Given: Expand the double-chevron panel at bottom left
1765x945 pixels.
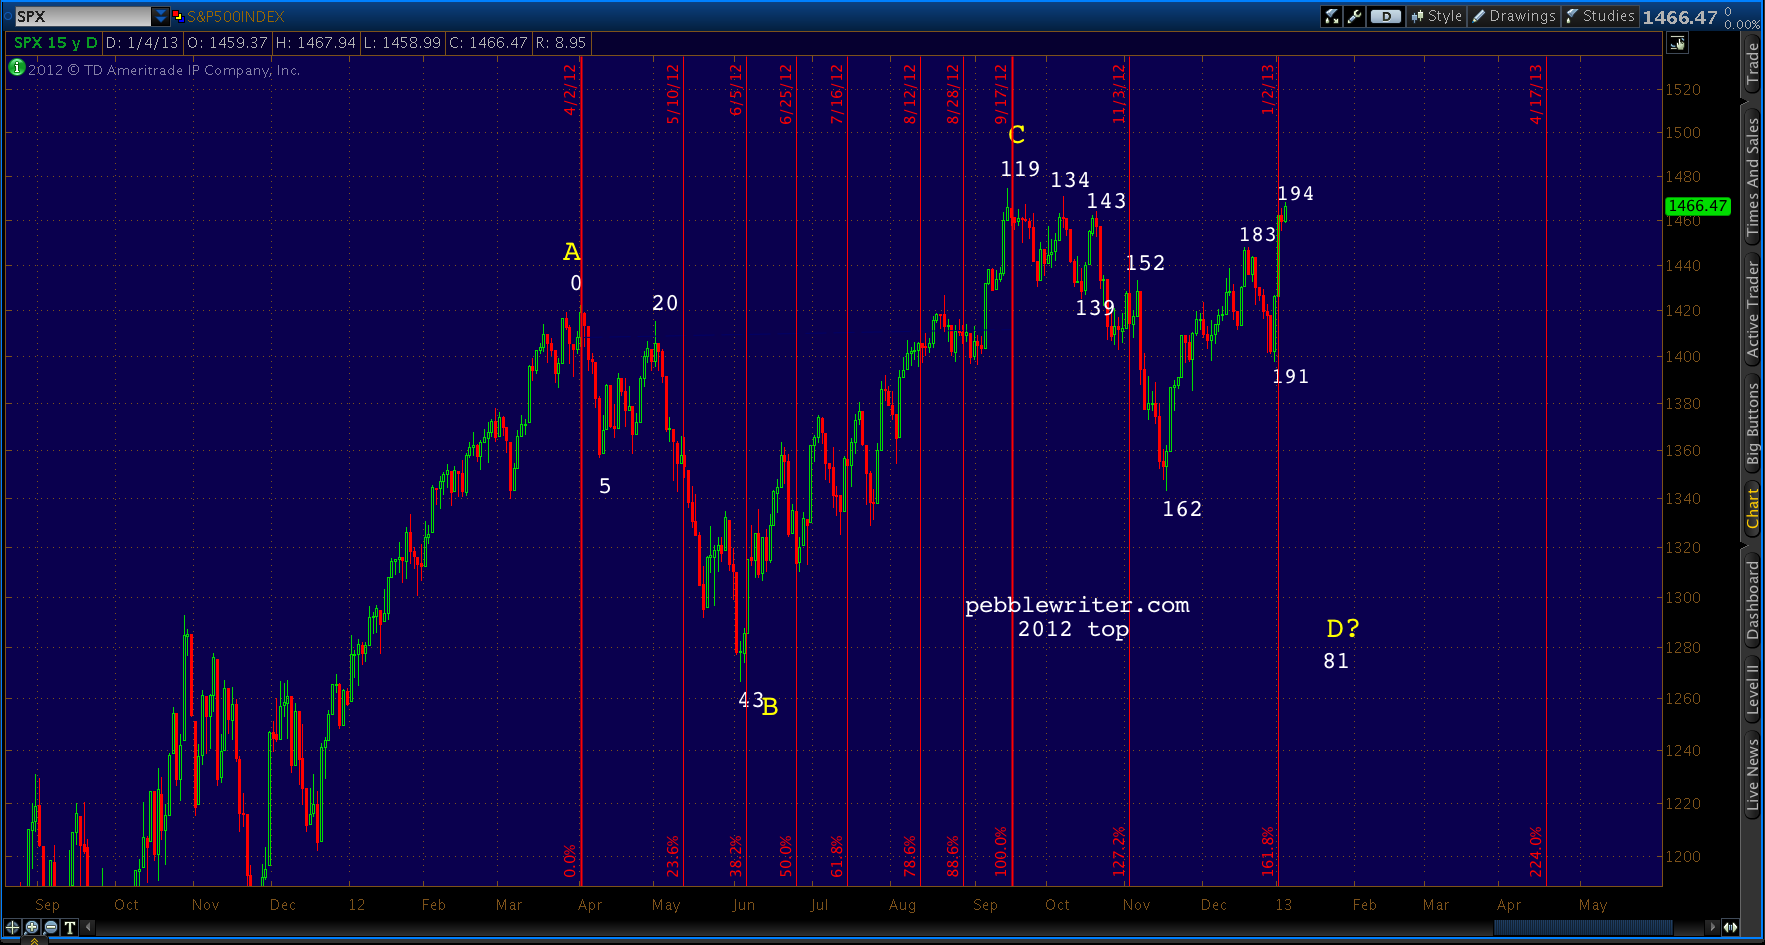Looking at the screenshot, I should (34, 941).
